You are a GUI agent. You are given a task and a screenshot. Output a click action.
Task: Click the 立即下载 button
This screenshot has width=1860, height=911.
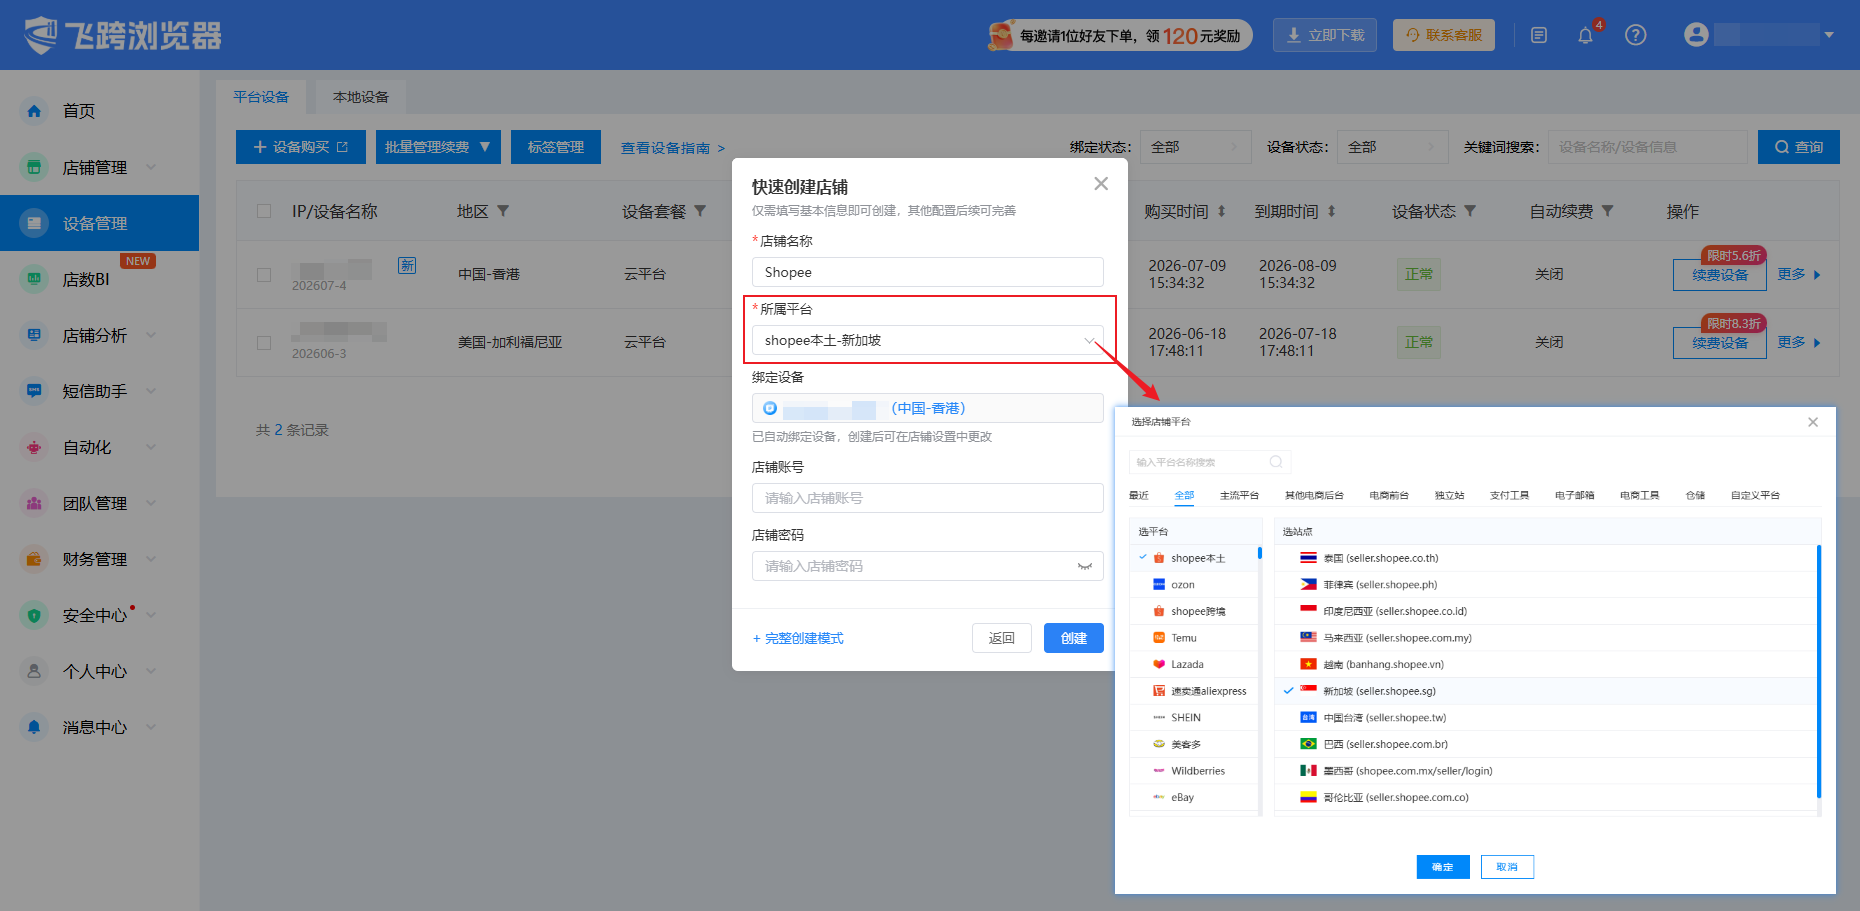coord(1325,35)
